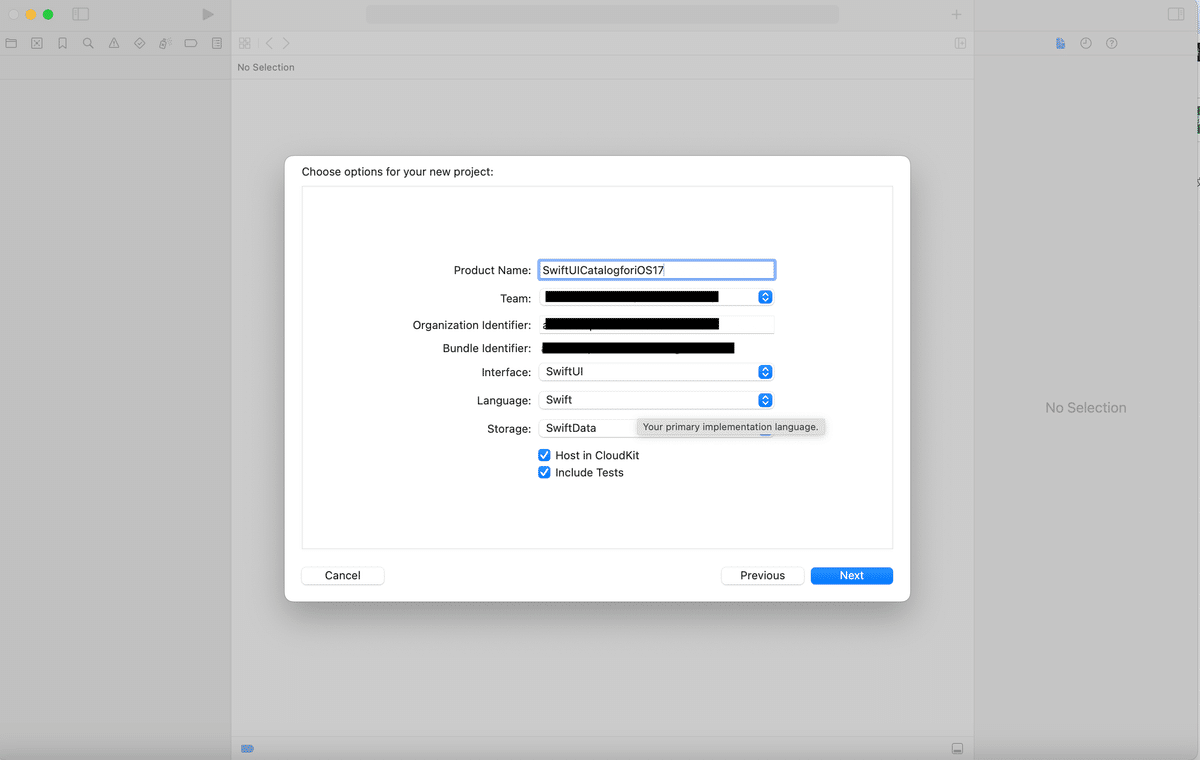Toggle the left navigator sidebar

point(81,15)
